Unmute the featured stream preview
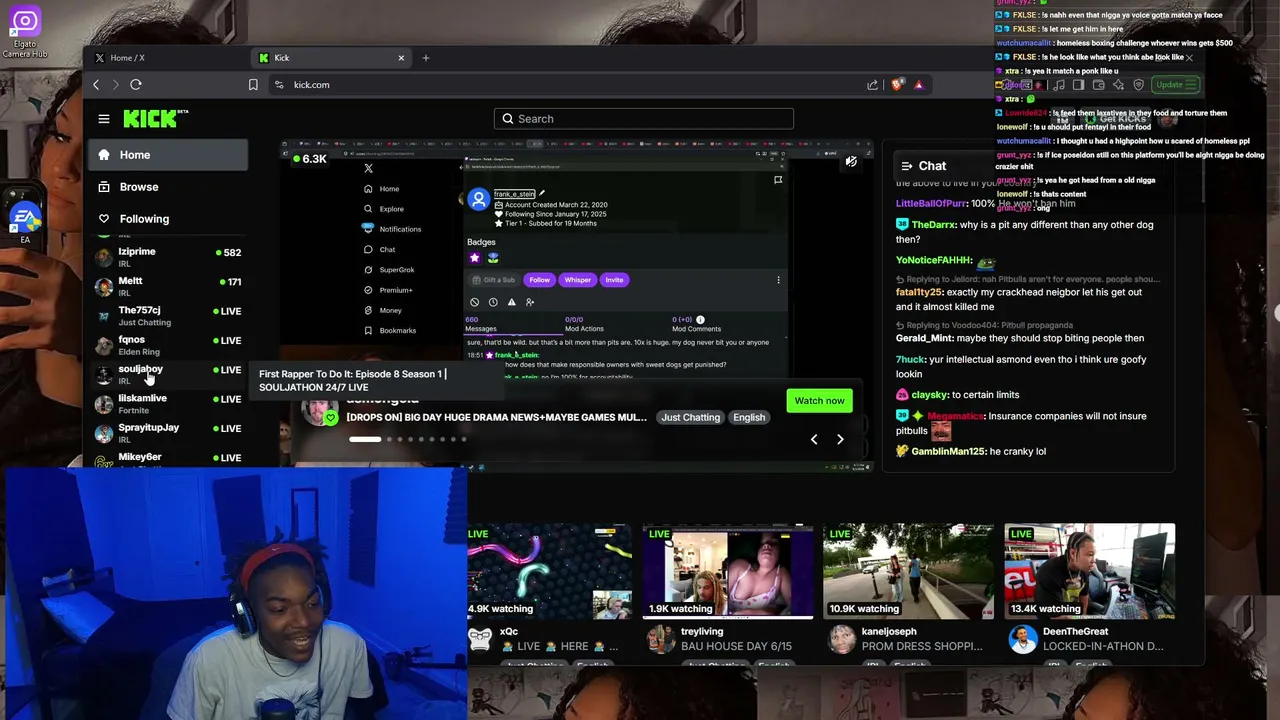 pyautogui.click(x=851, y=161)
